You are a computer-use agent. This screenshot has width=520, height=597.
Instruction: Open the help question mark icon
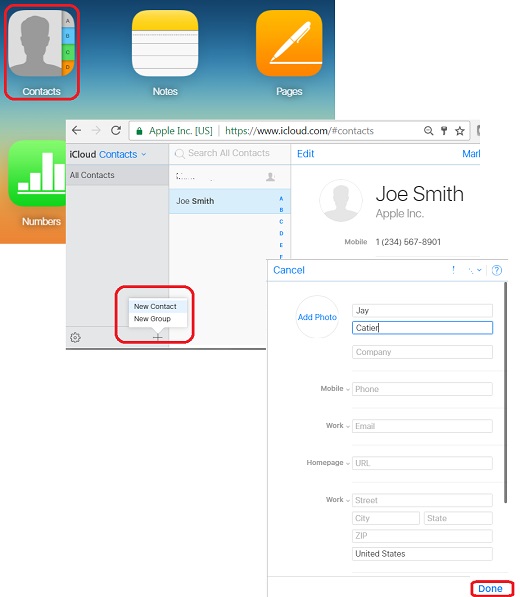click(497, 270)
